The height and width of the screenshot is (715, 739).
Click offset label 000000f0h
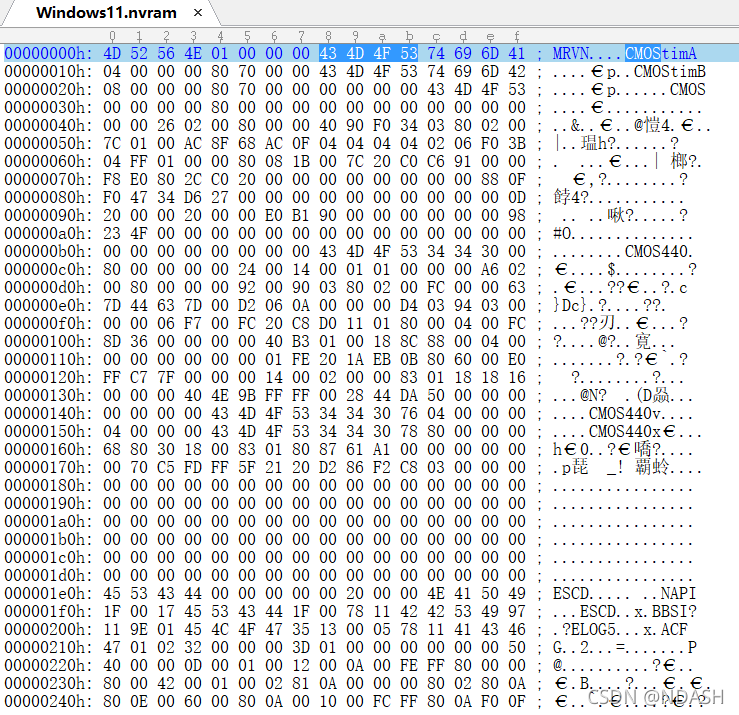pyautogui.click(x=48, y=323)
